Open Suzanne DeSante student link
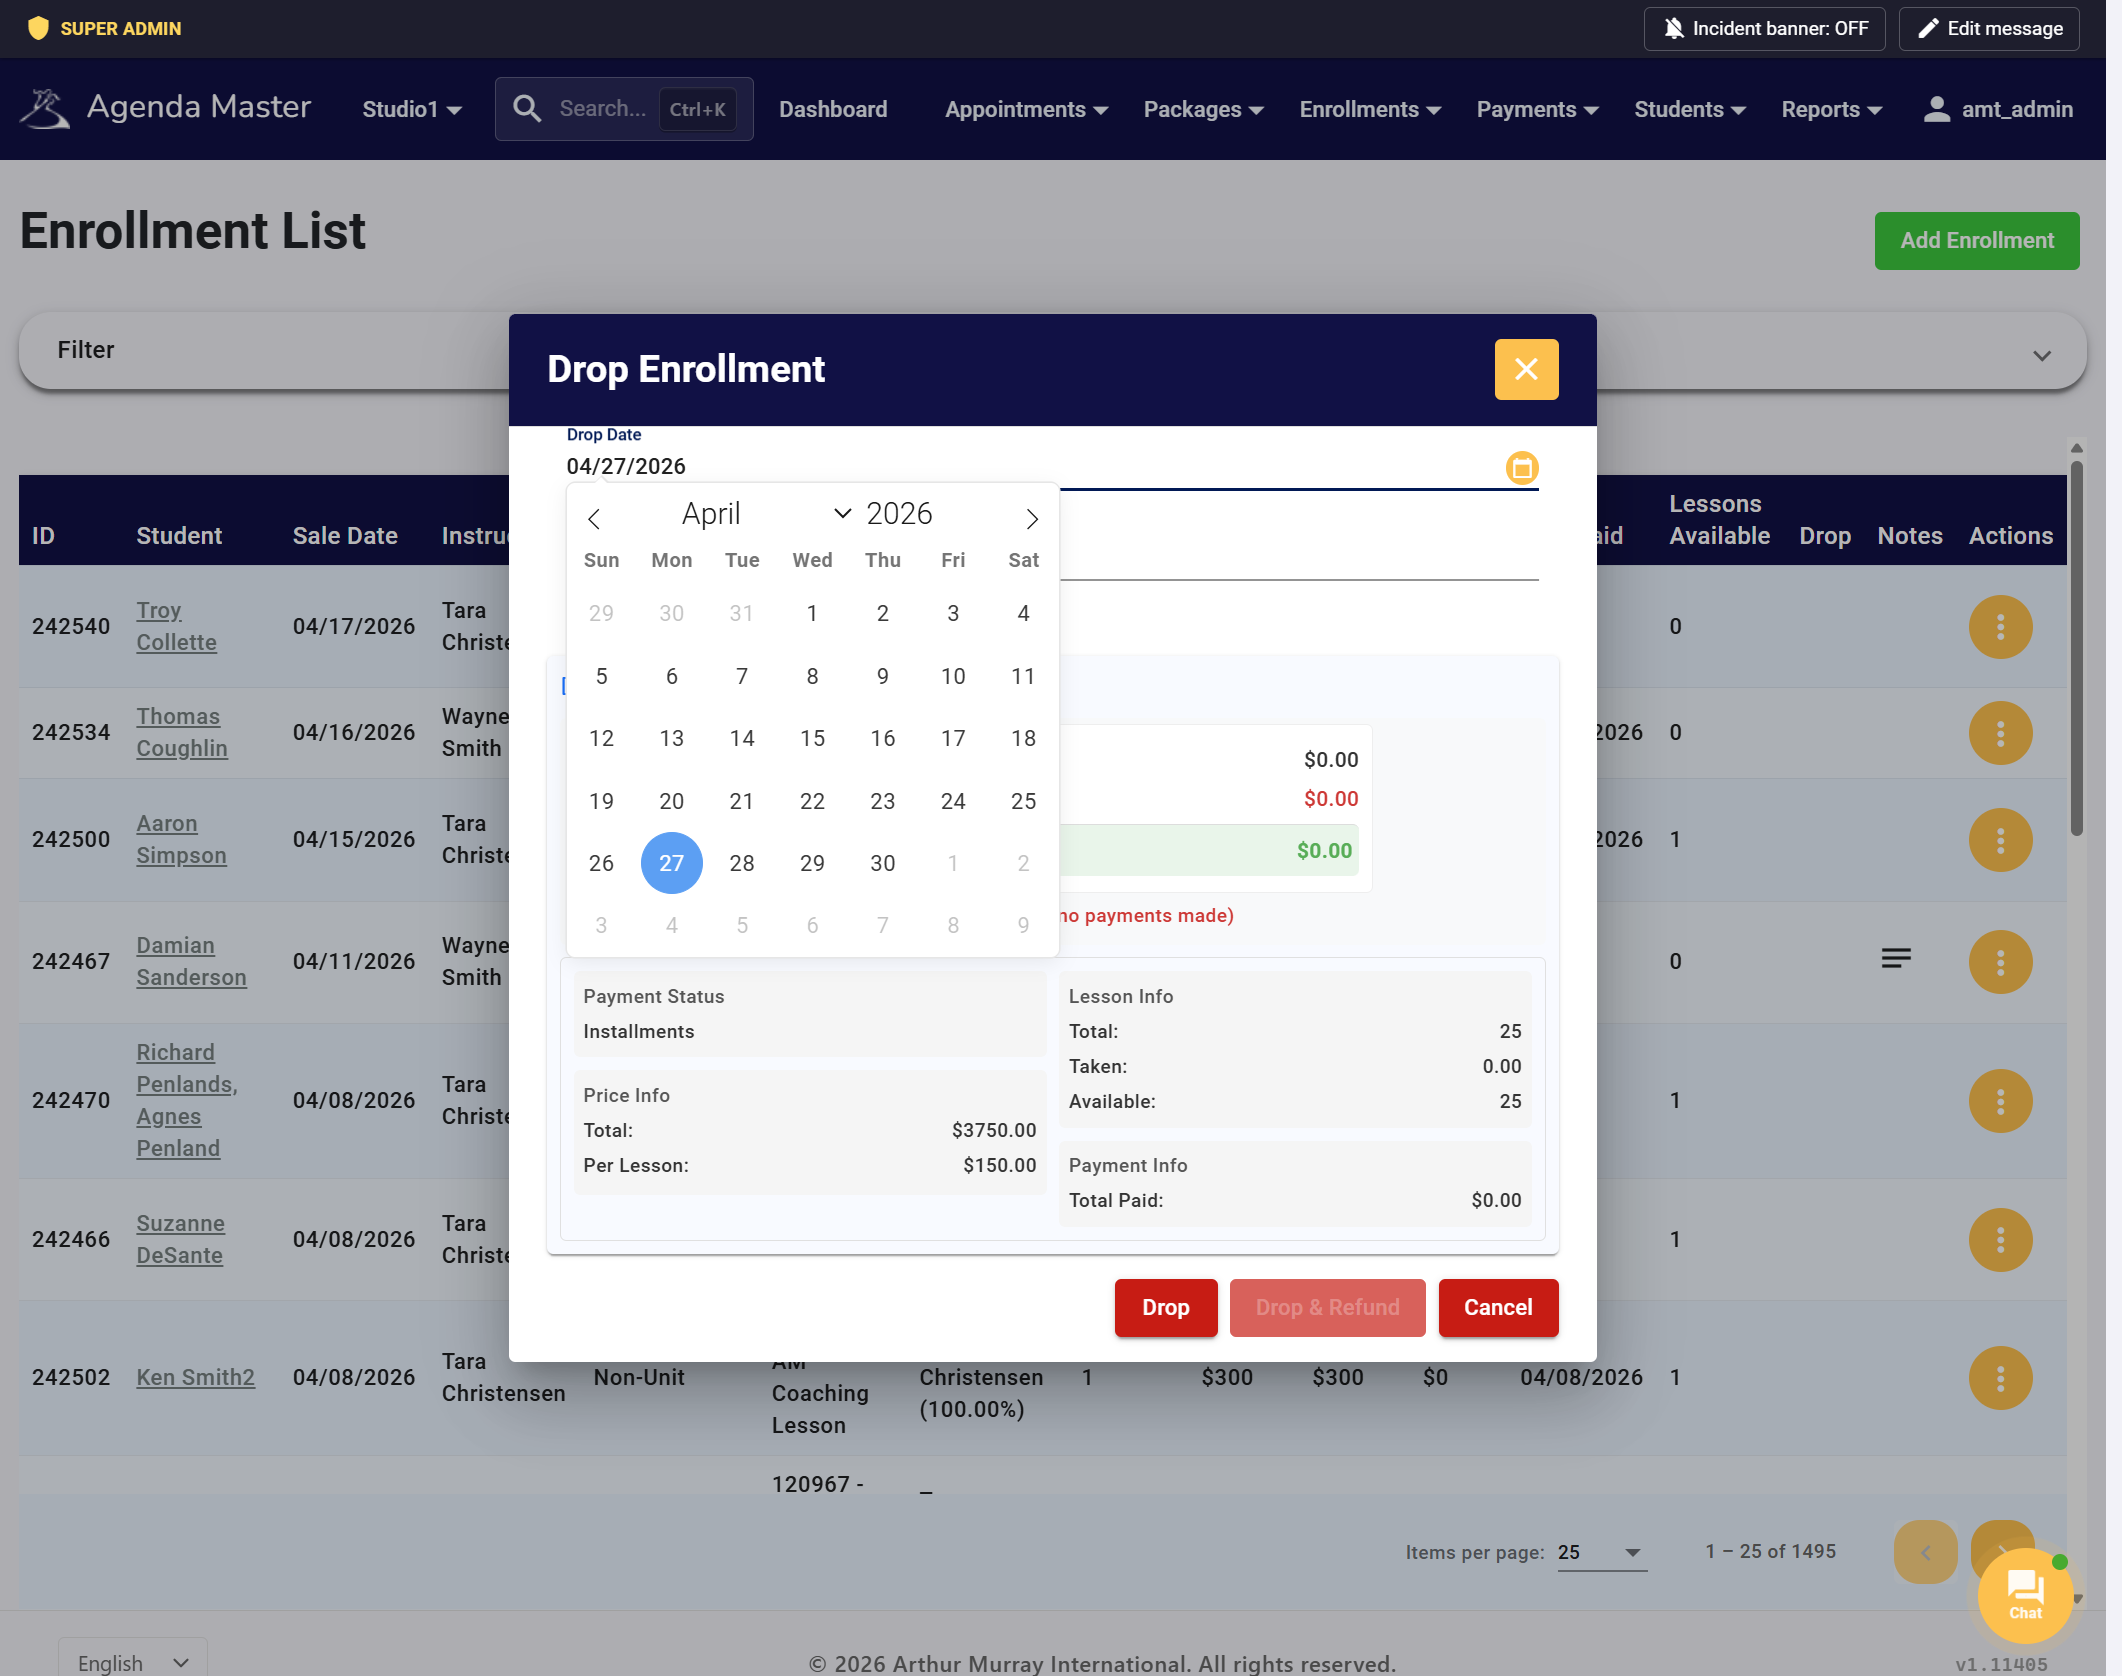This screenshot has width=2122, height=1676. point(180,1239)
